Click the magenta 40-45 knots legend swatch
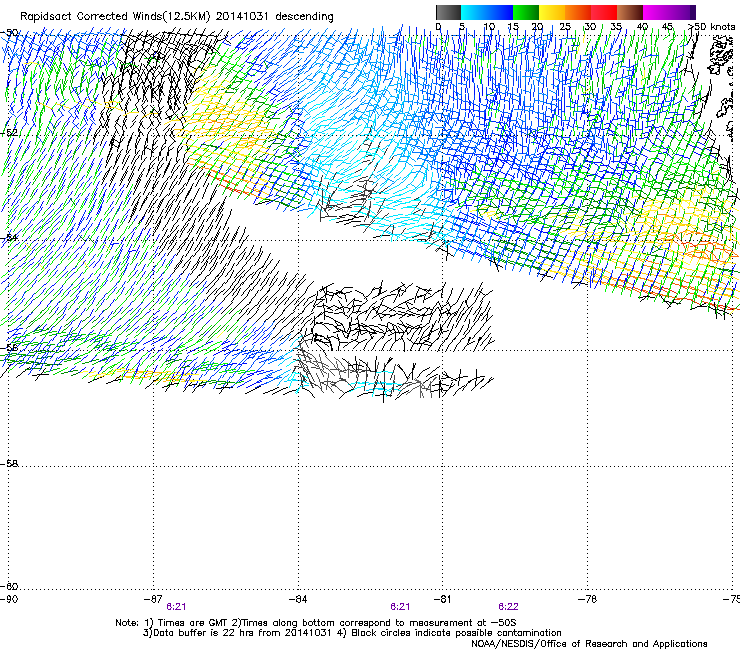This screenshot has height=650, width=740. (x=656, y=12)
